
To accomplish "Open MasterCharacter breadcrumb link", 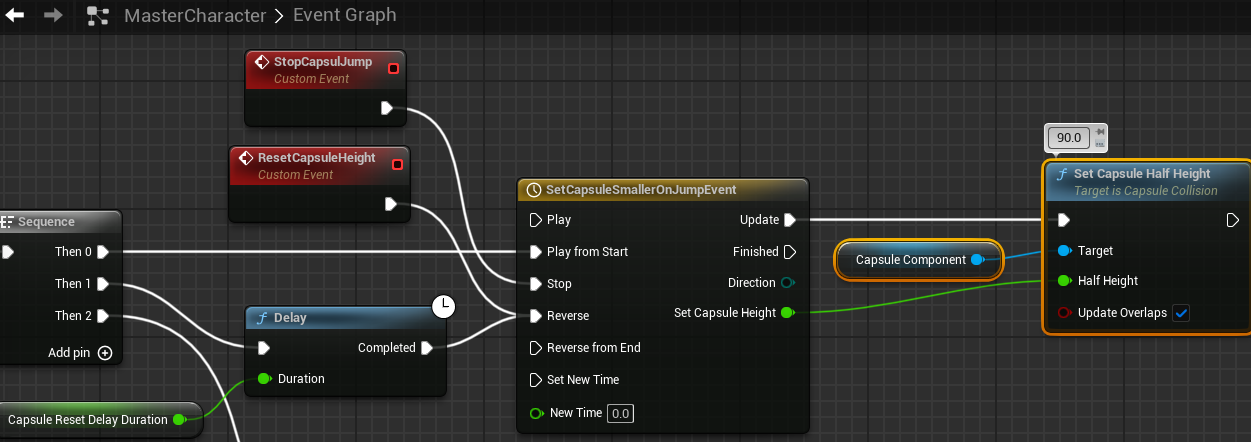I will (x=195, y=15).
